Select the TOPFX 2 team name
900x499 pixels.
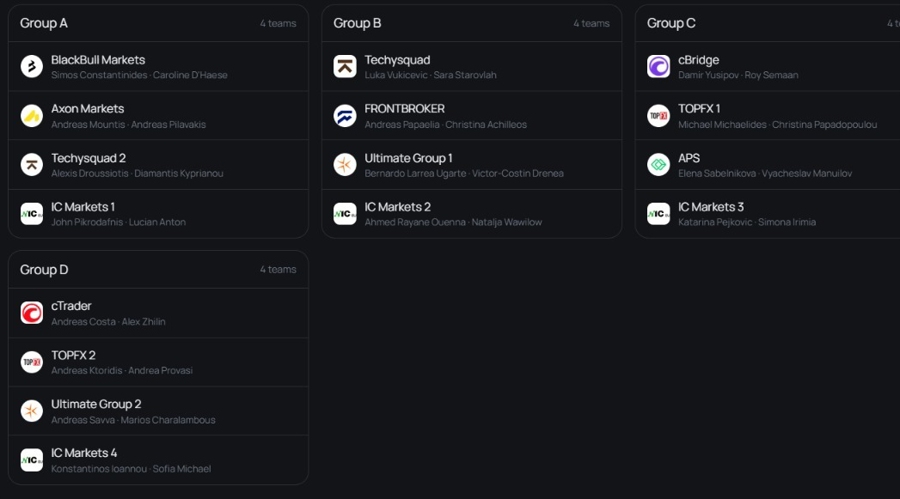(73, 355)
